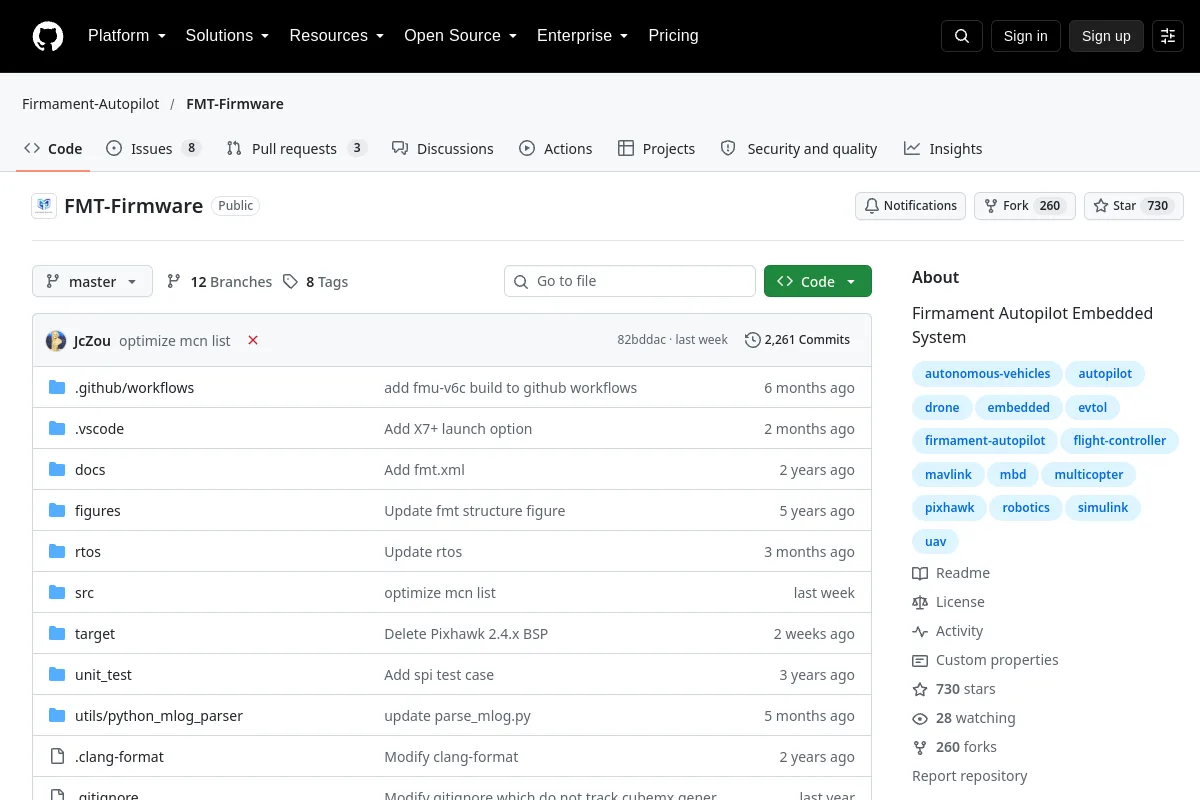Switch to the Discussions tab
Screen dimensions: 1200x800
pyautogui.click(x=442, y=148)
